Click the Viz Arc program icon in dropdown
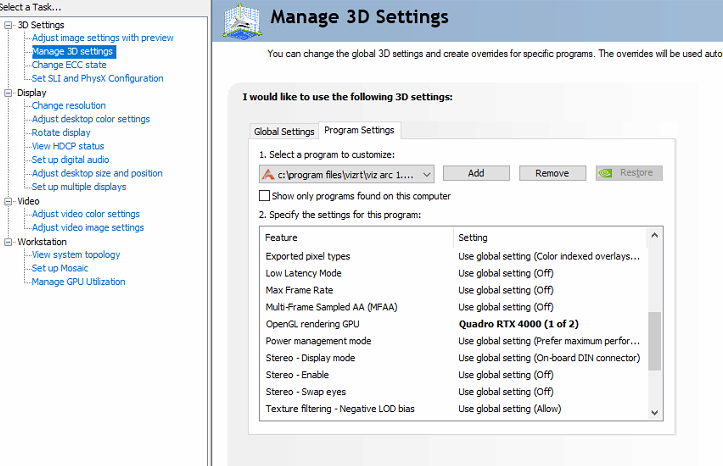Screen dimensions: 723x466 [x=267, y=173]
